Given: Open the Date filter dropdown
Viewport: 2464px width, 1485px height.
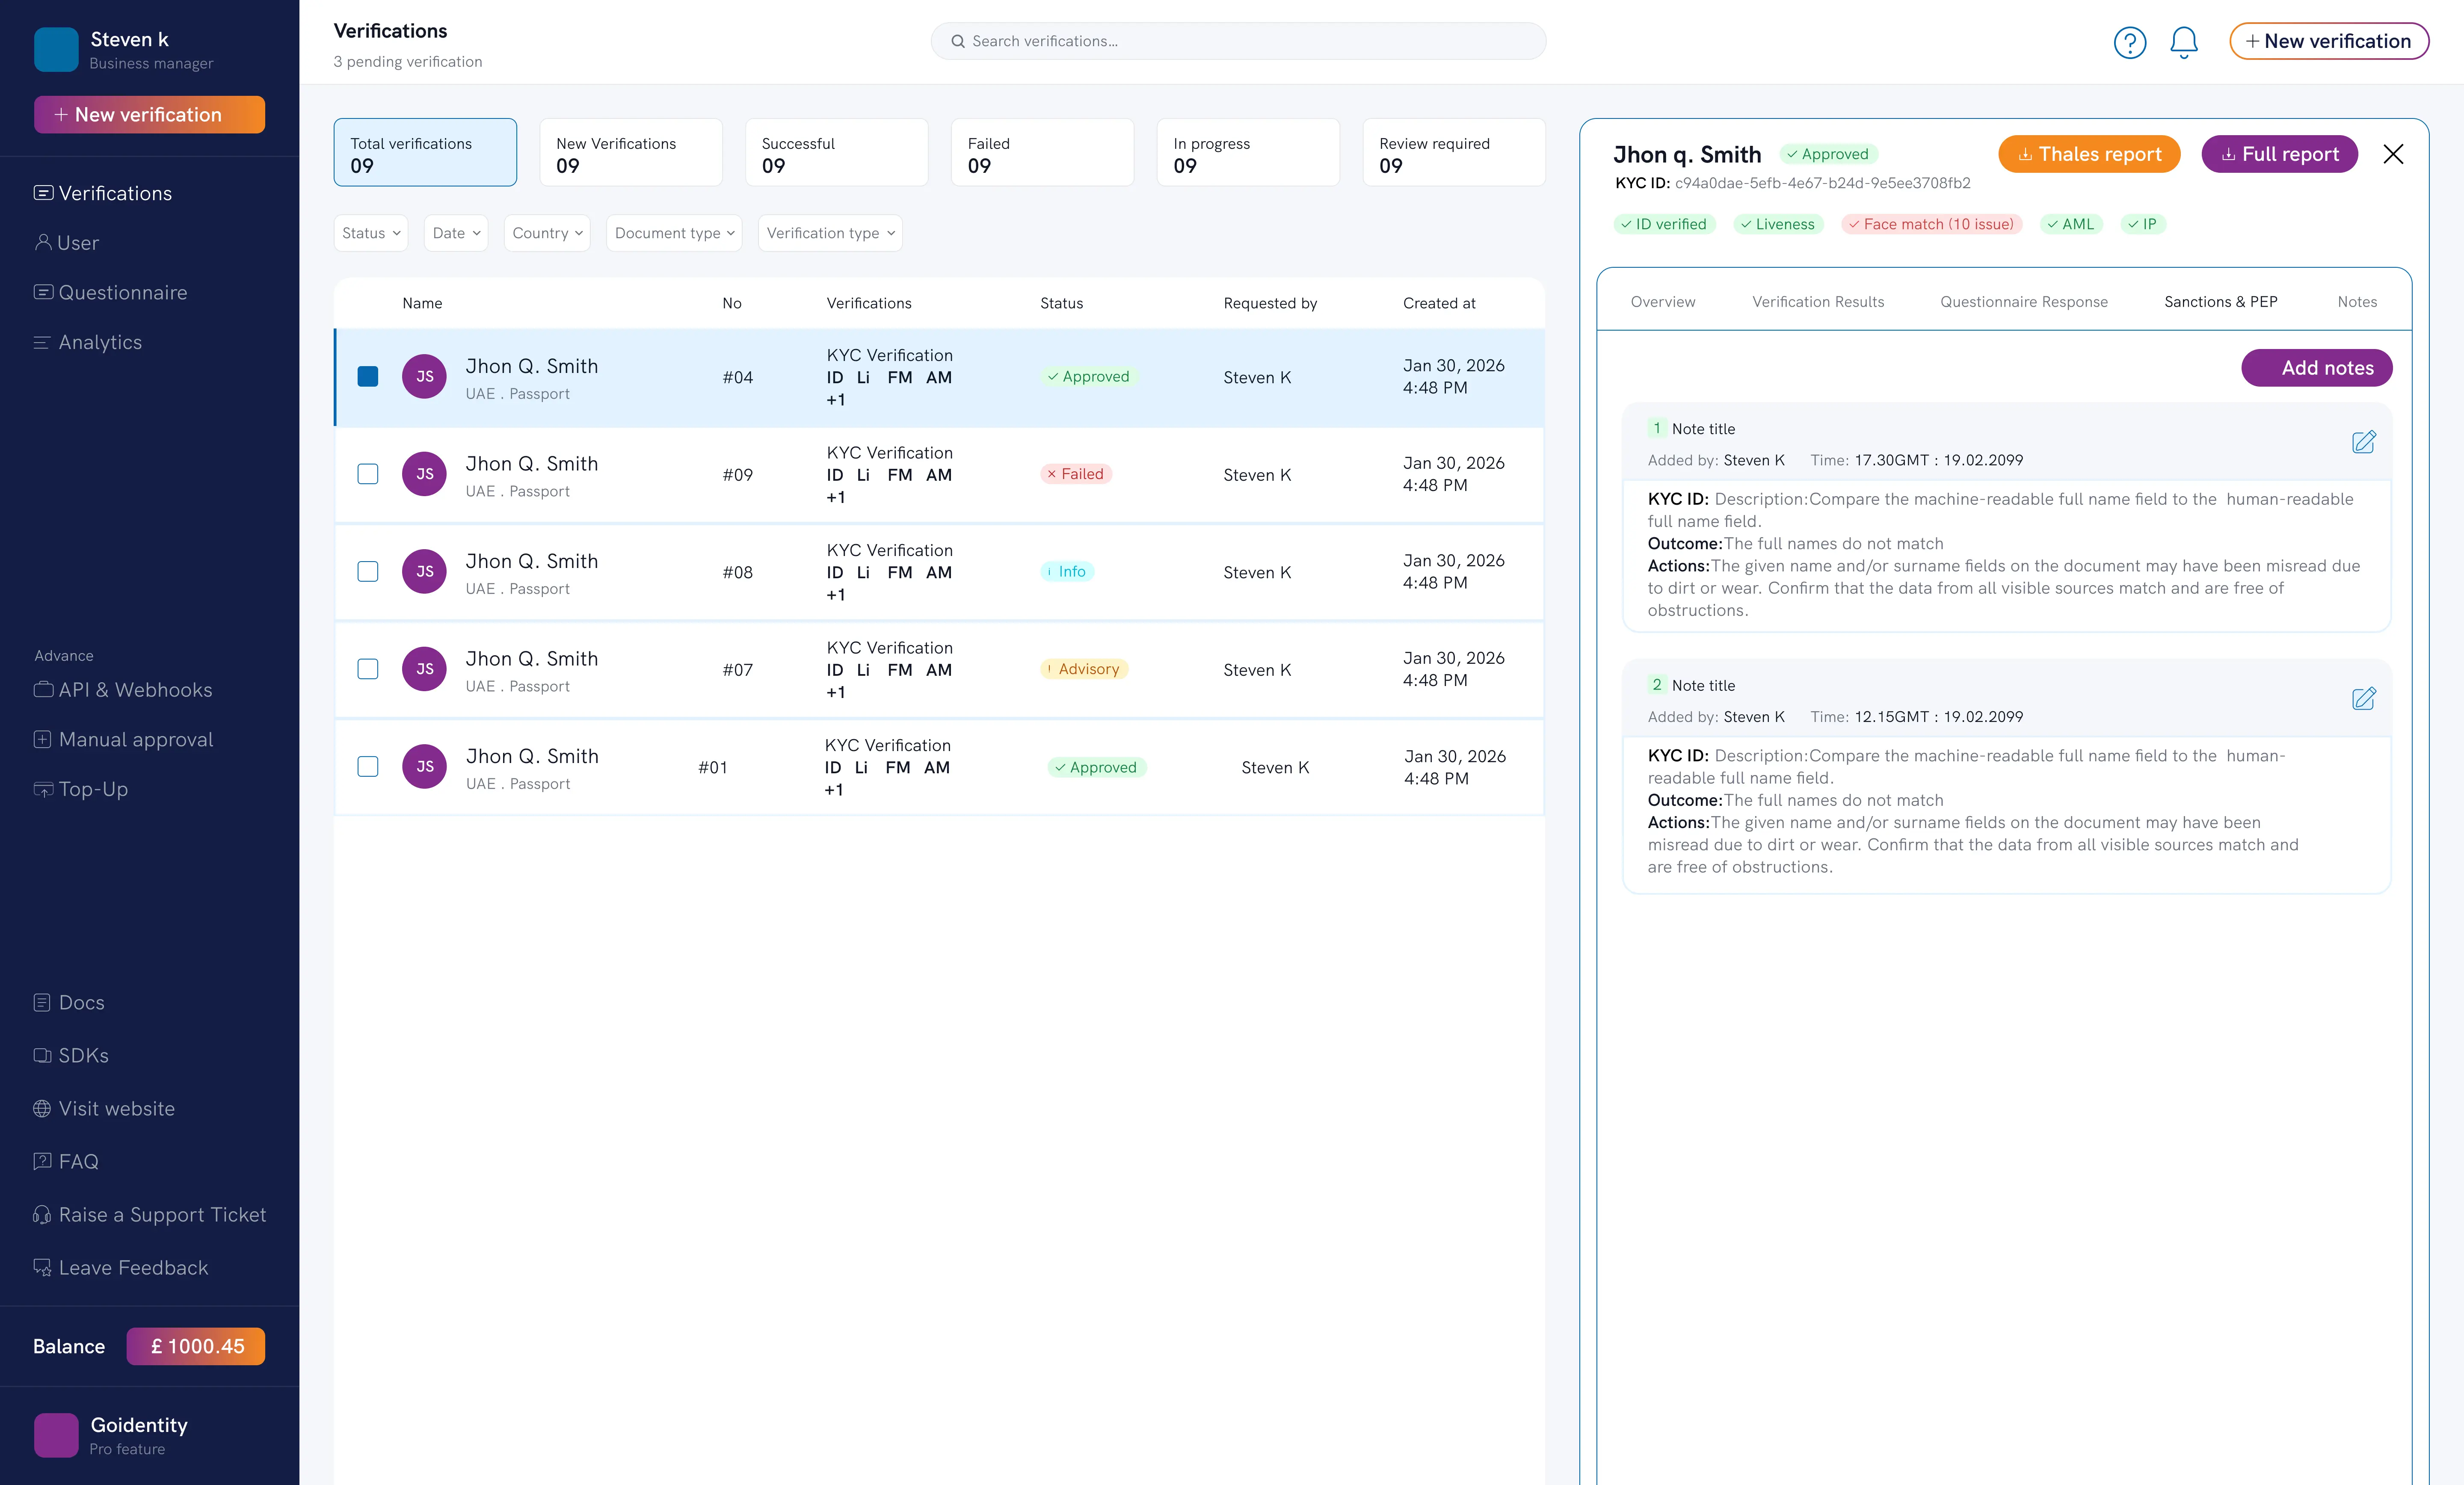Looking at the screenshot, I should click(x=456, y=233).
